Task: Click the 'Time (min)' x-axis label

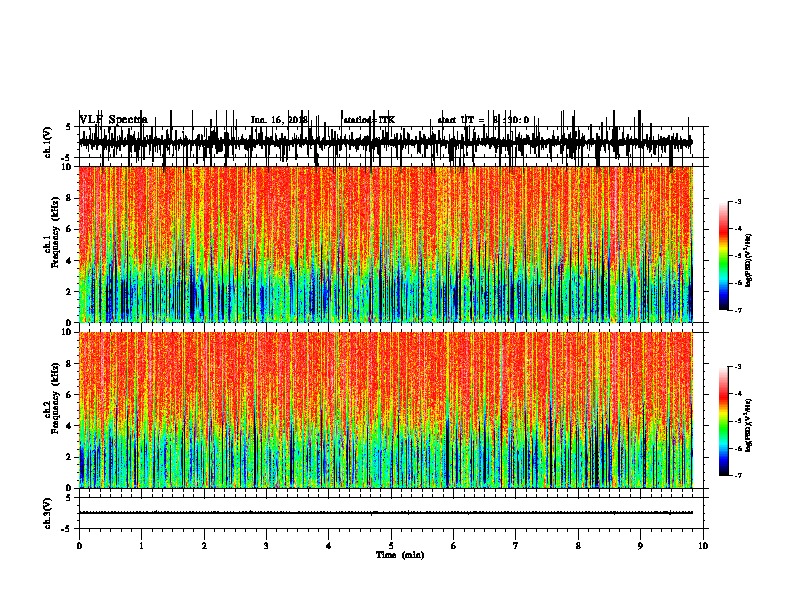Action: (400, 555)
